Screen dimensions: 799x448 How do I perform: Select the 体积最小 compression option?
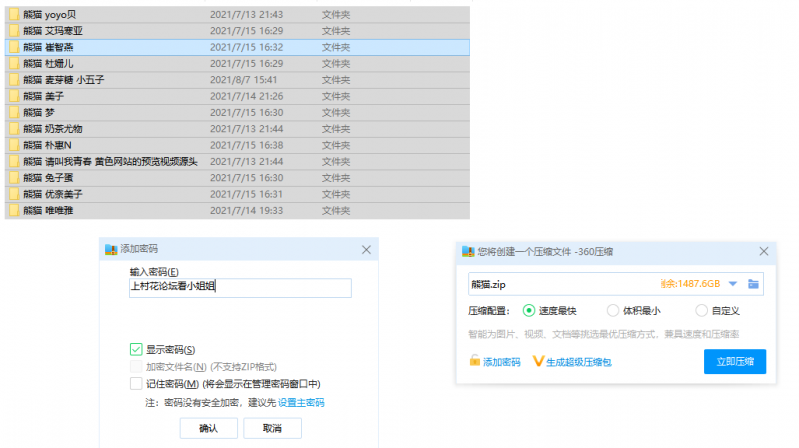coord(613,310)
